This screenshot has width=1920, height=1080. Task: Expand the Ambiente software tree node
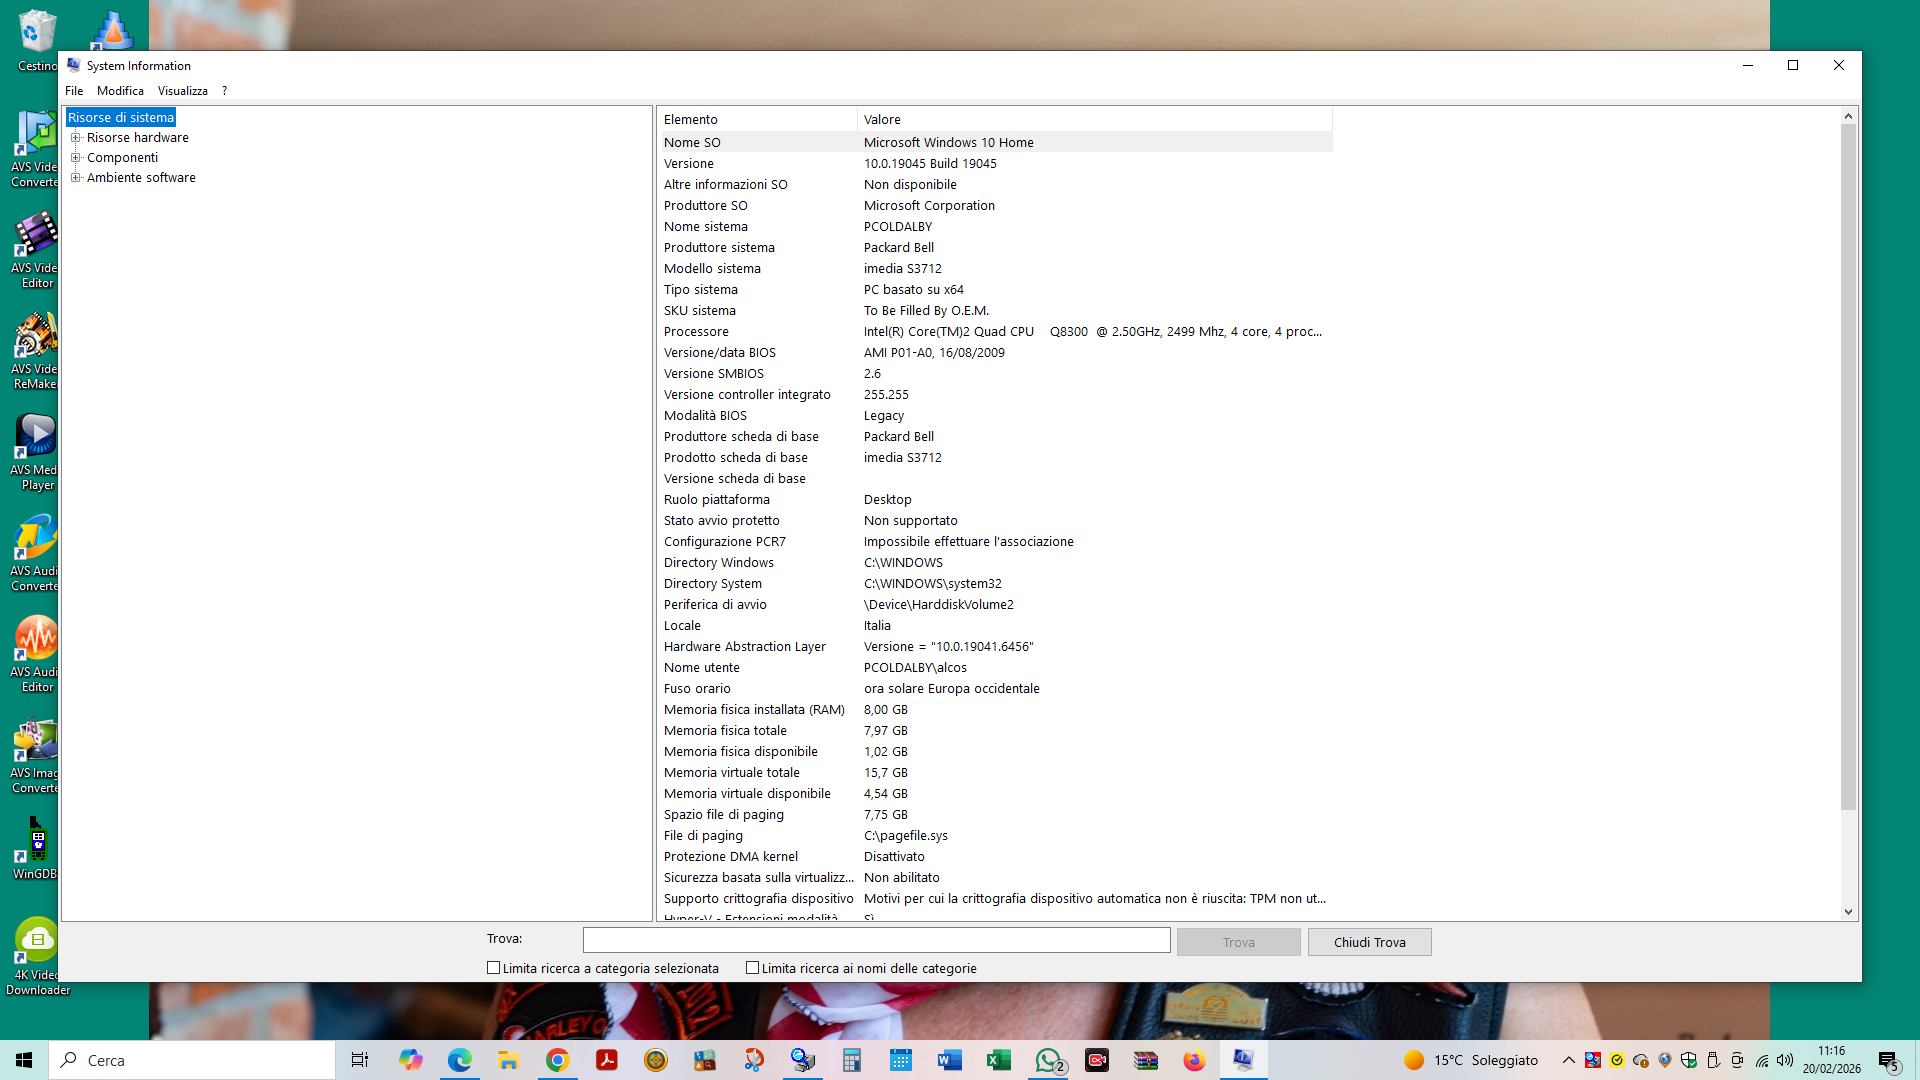(x=75, y=178)
